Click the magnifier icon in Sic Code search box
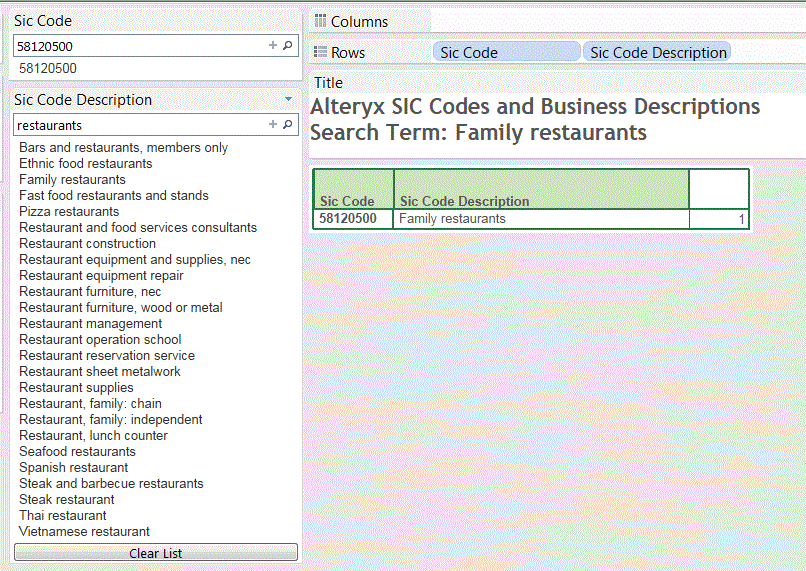This screenshot has height=571, width=806. [288, 45]
